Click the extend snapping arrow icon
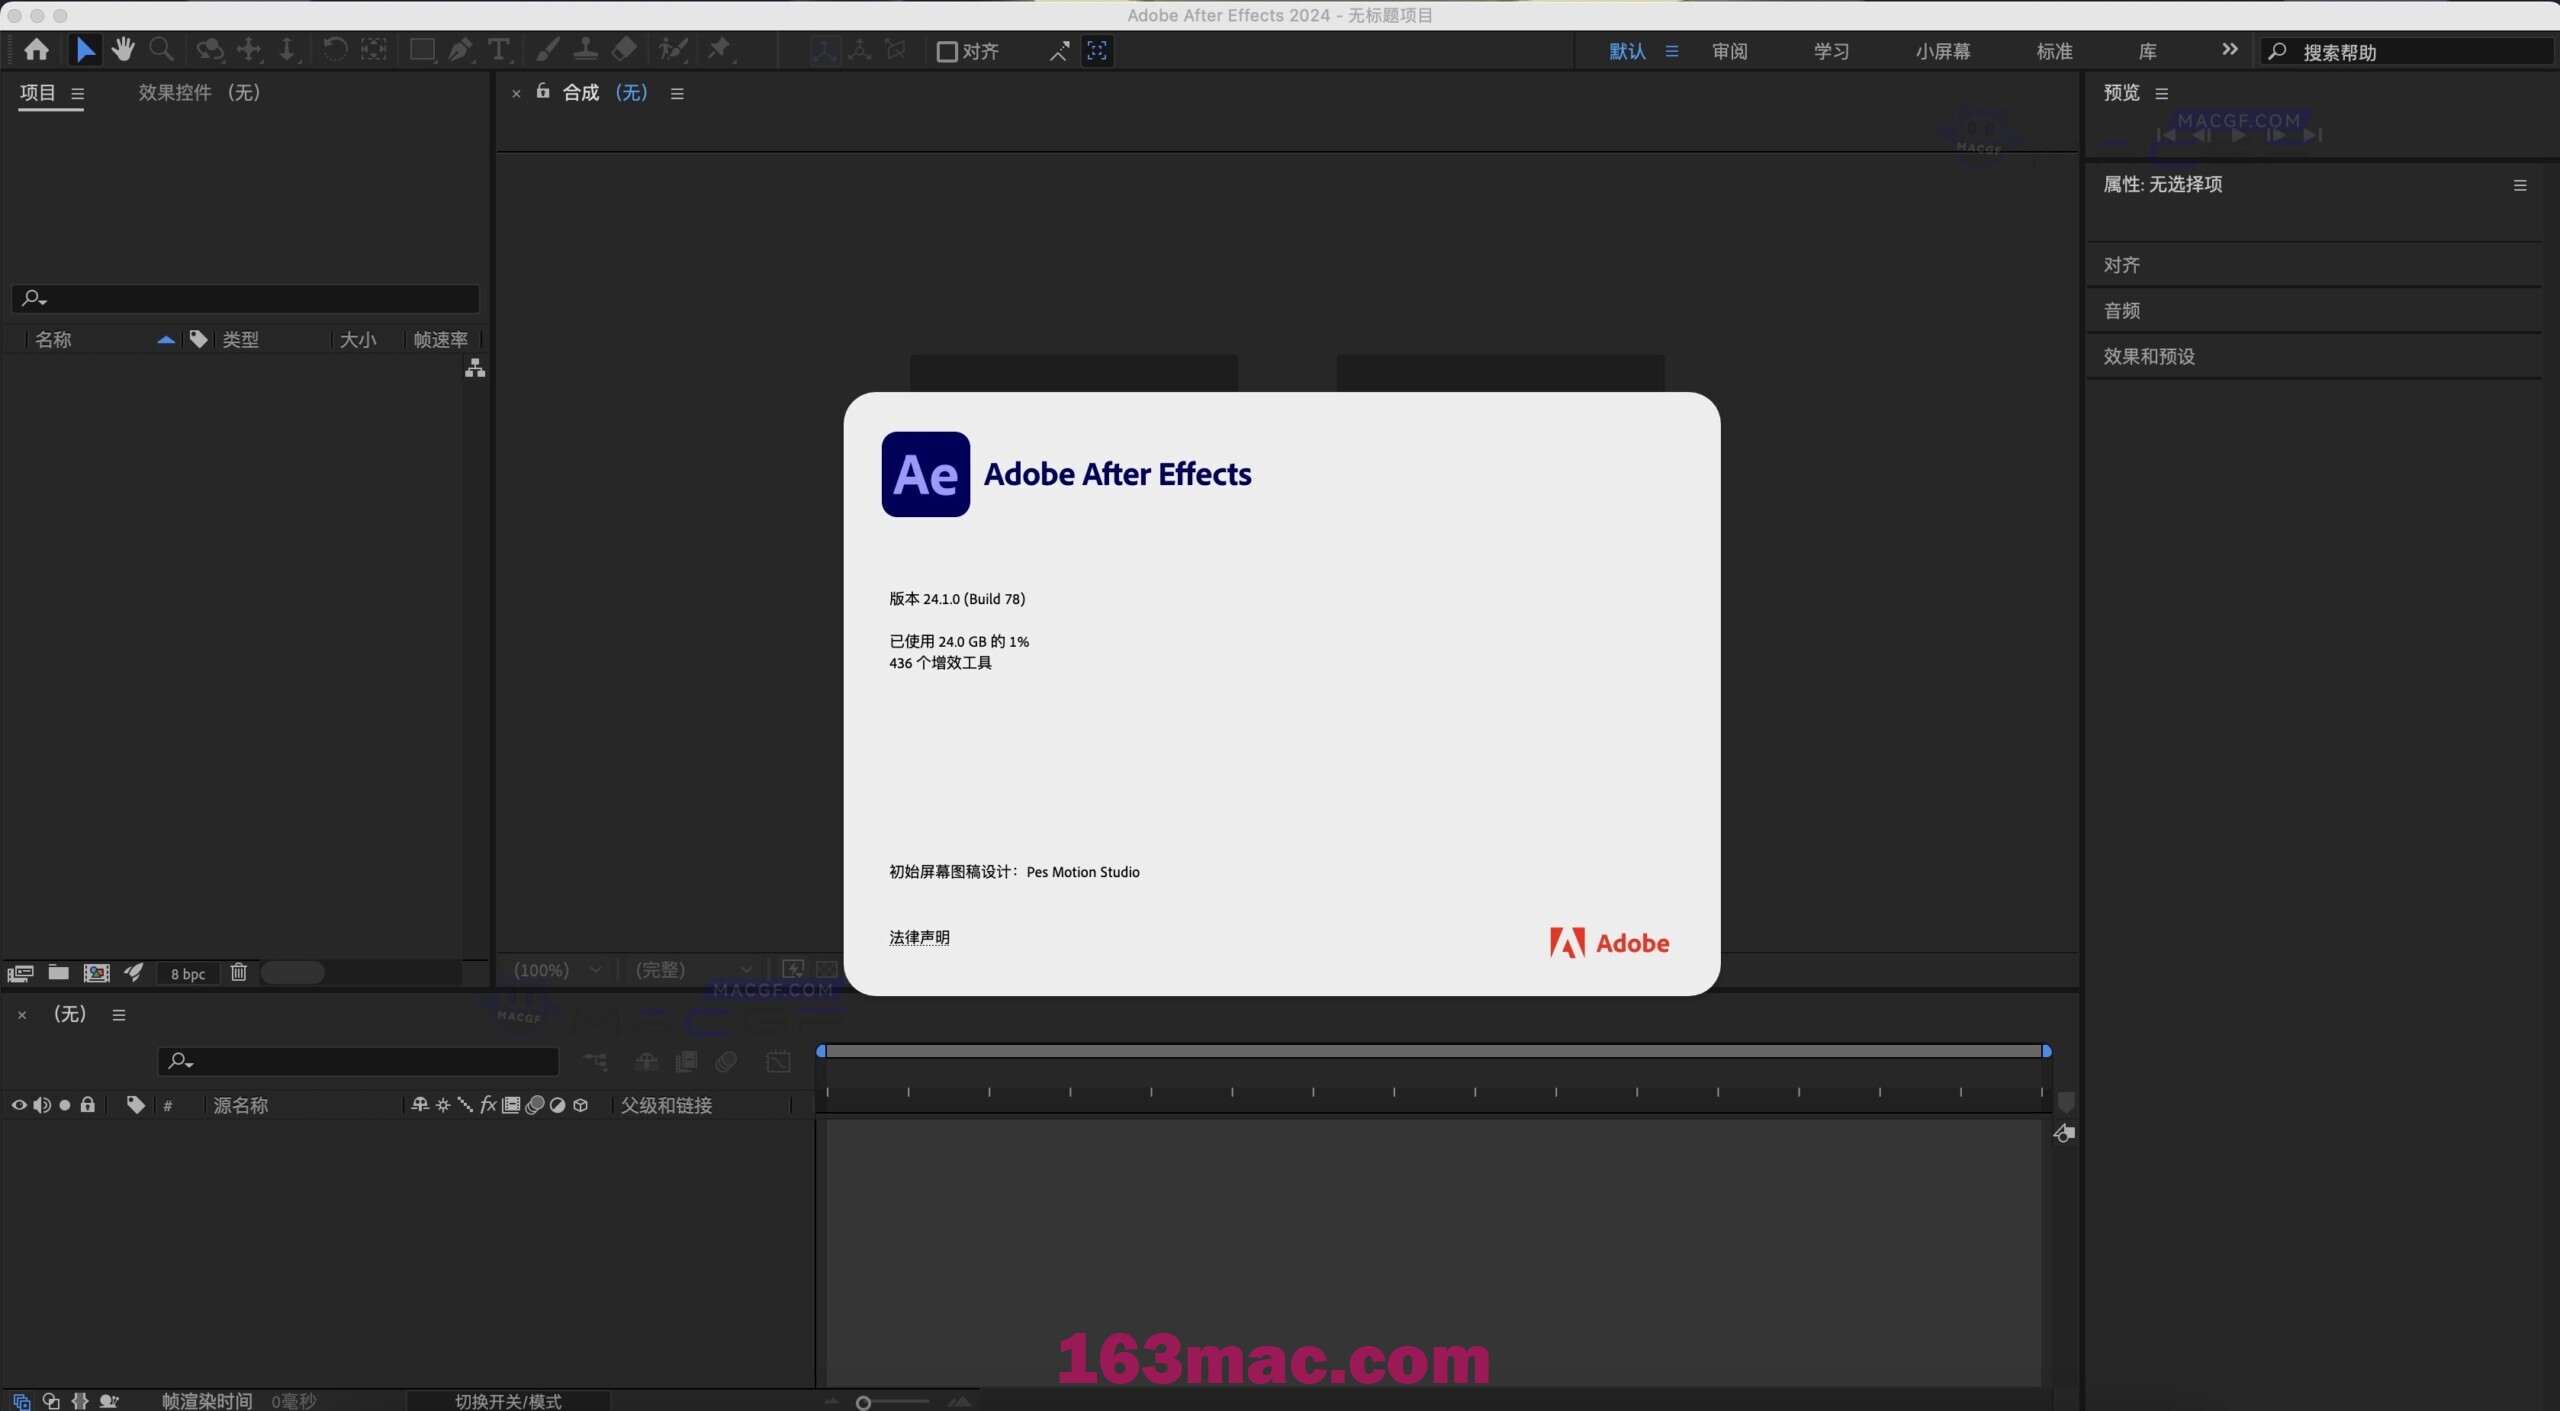 pyautogui.click(x=1059, y=51)
